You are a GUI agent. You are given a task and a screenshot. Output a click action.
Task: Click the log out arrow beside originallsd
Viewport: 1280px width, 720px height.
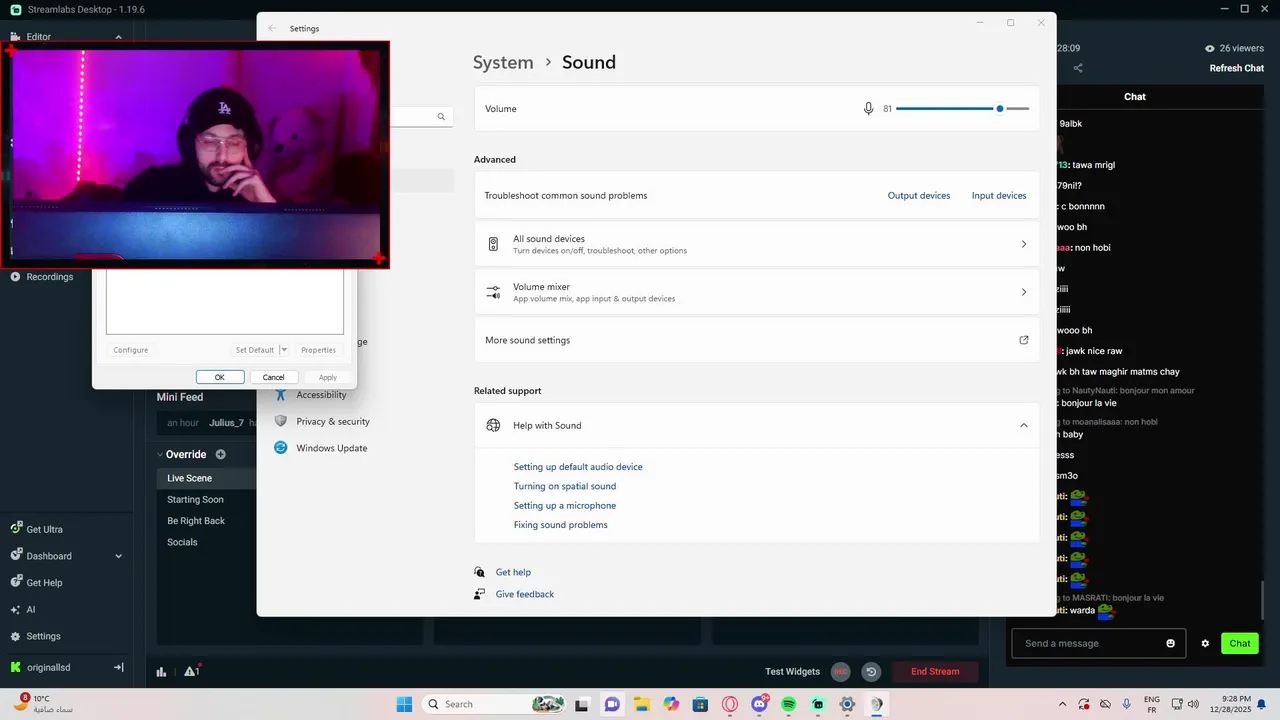118,667
